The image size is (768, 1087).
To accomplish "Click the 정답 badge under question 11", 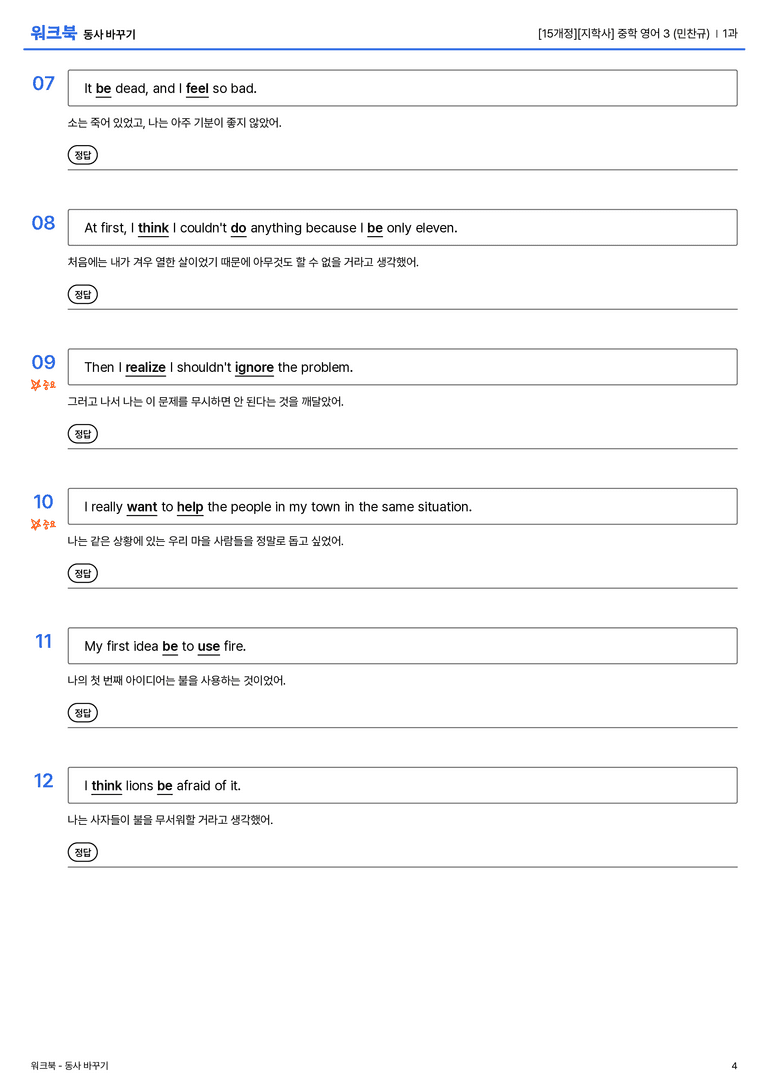I will (82, 712).
